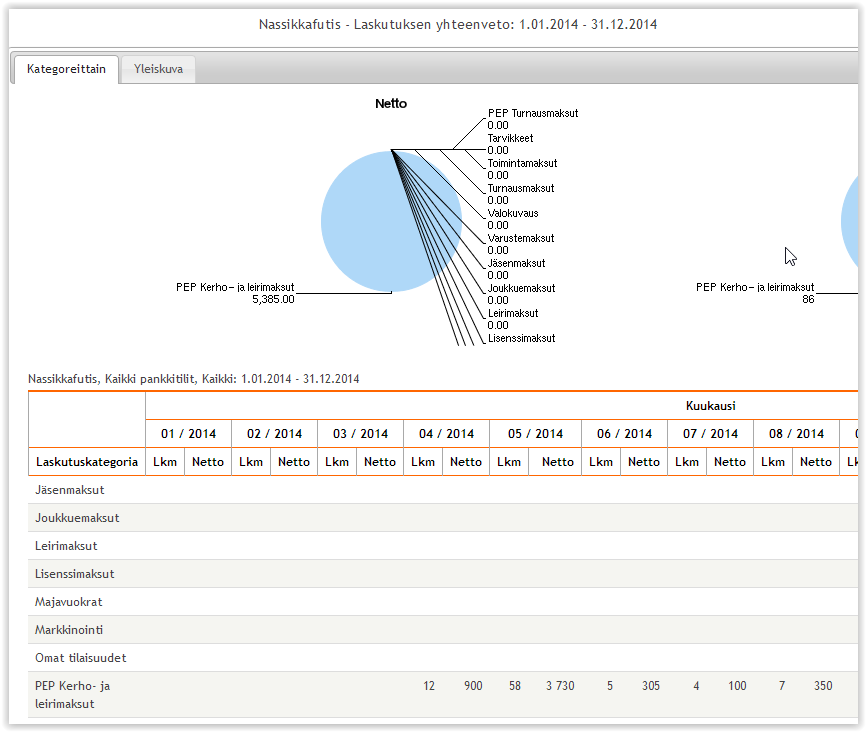This screenshot has height=732, width=866.
Task: Click the second chart's value 86
Action: click(x=808, y=299)
